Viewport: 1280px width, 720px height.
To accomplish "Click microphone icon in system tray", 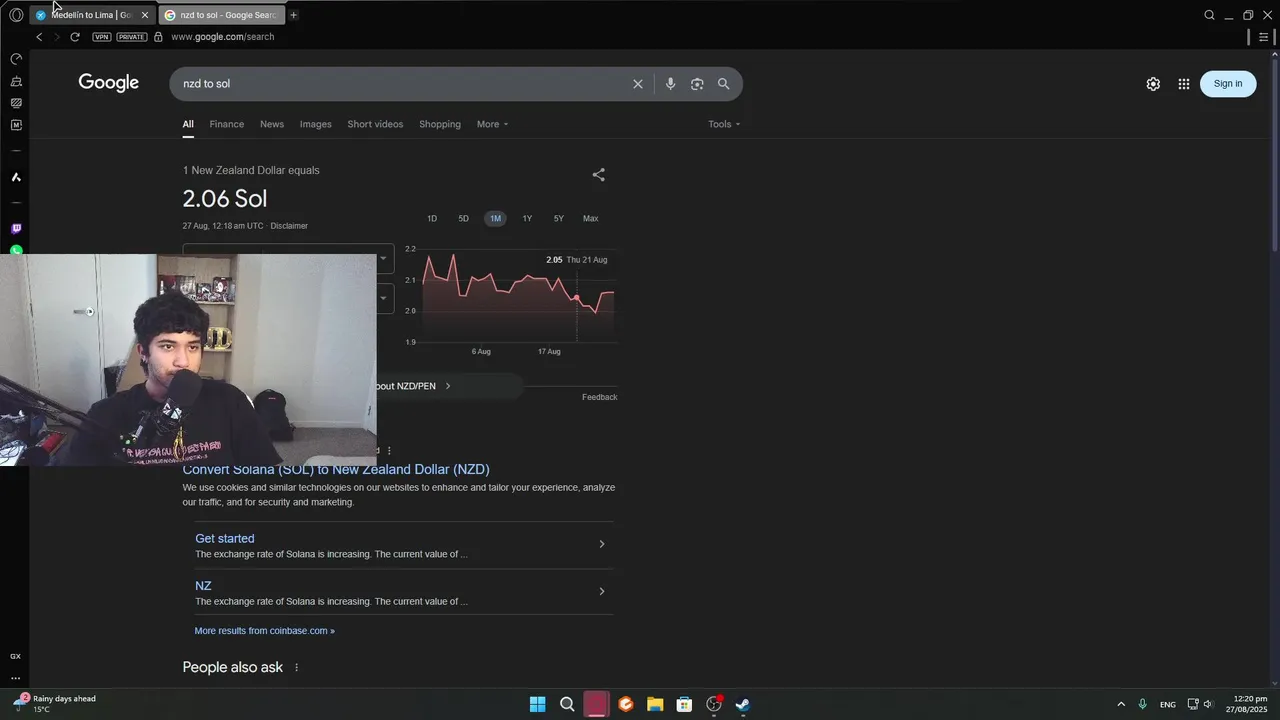I will coord(1142,704).
